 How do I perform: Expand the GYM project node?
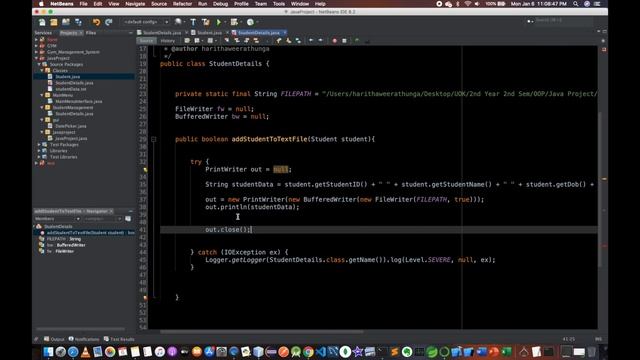[36, 46]
